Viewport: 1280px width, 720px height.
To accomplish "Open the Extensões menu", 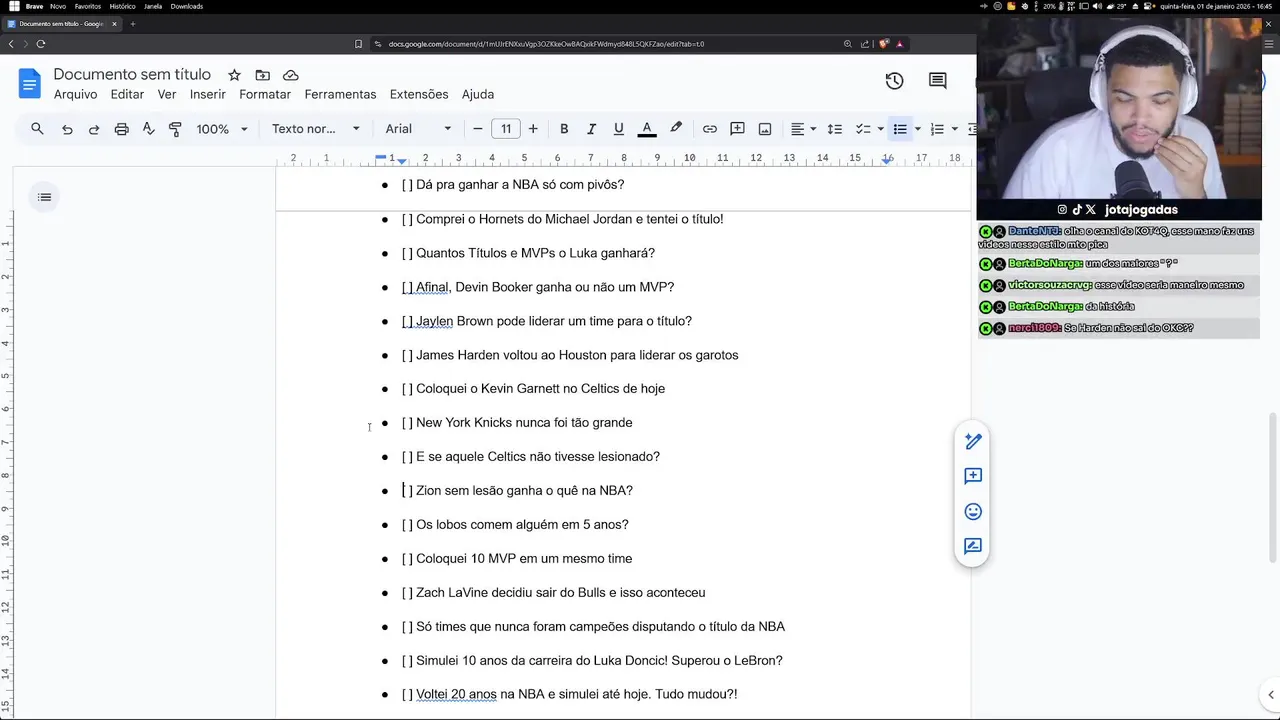I will [419, 94].
